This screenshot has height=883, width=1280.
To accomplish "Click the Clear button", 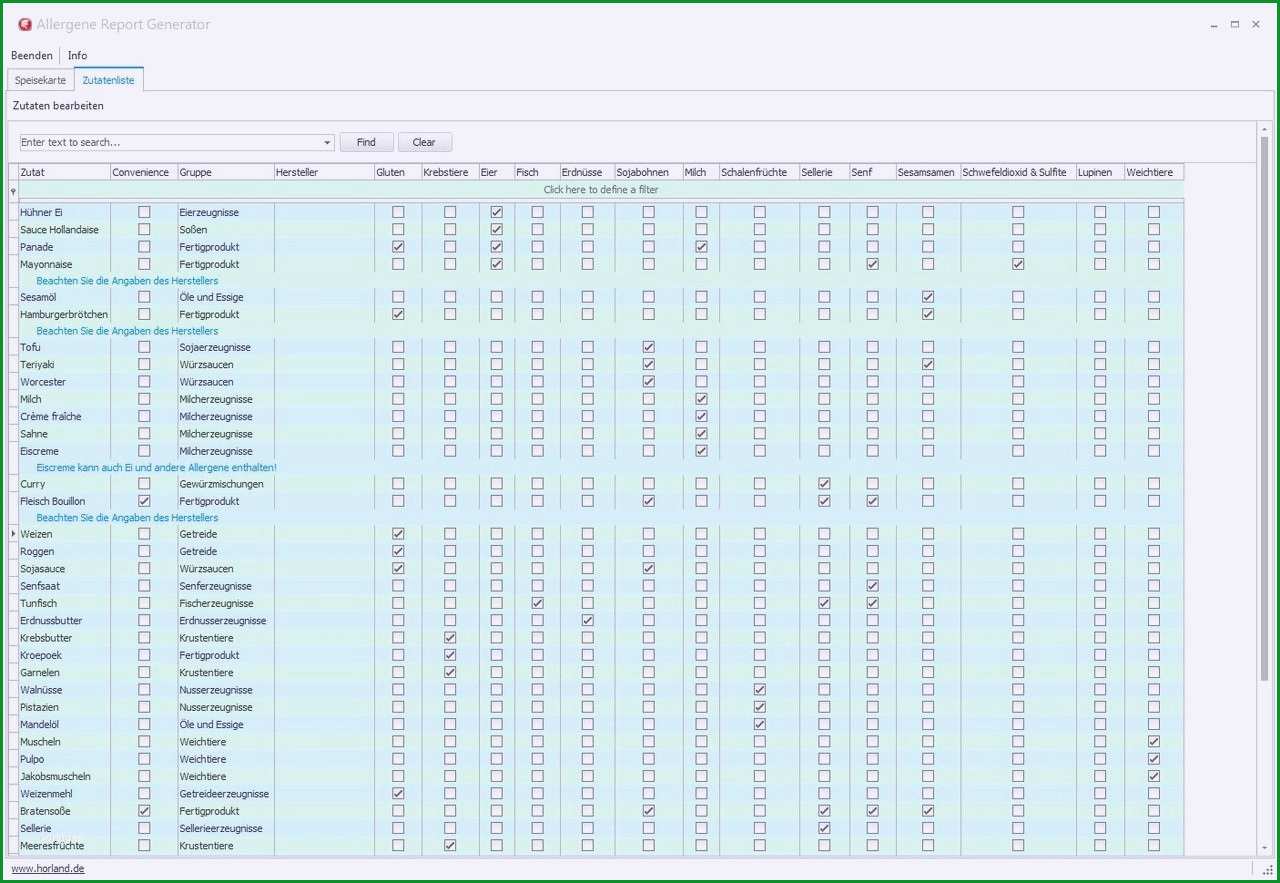I will (424, 143).
